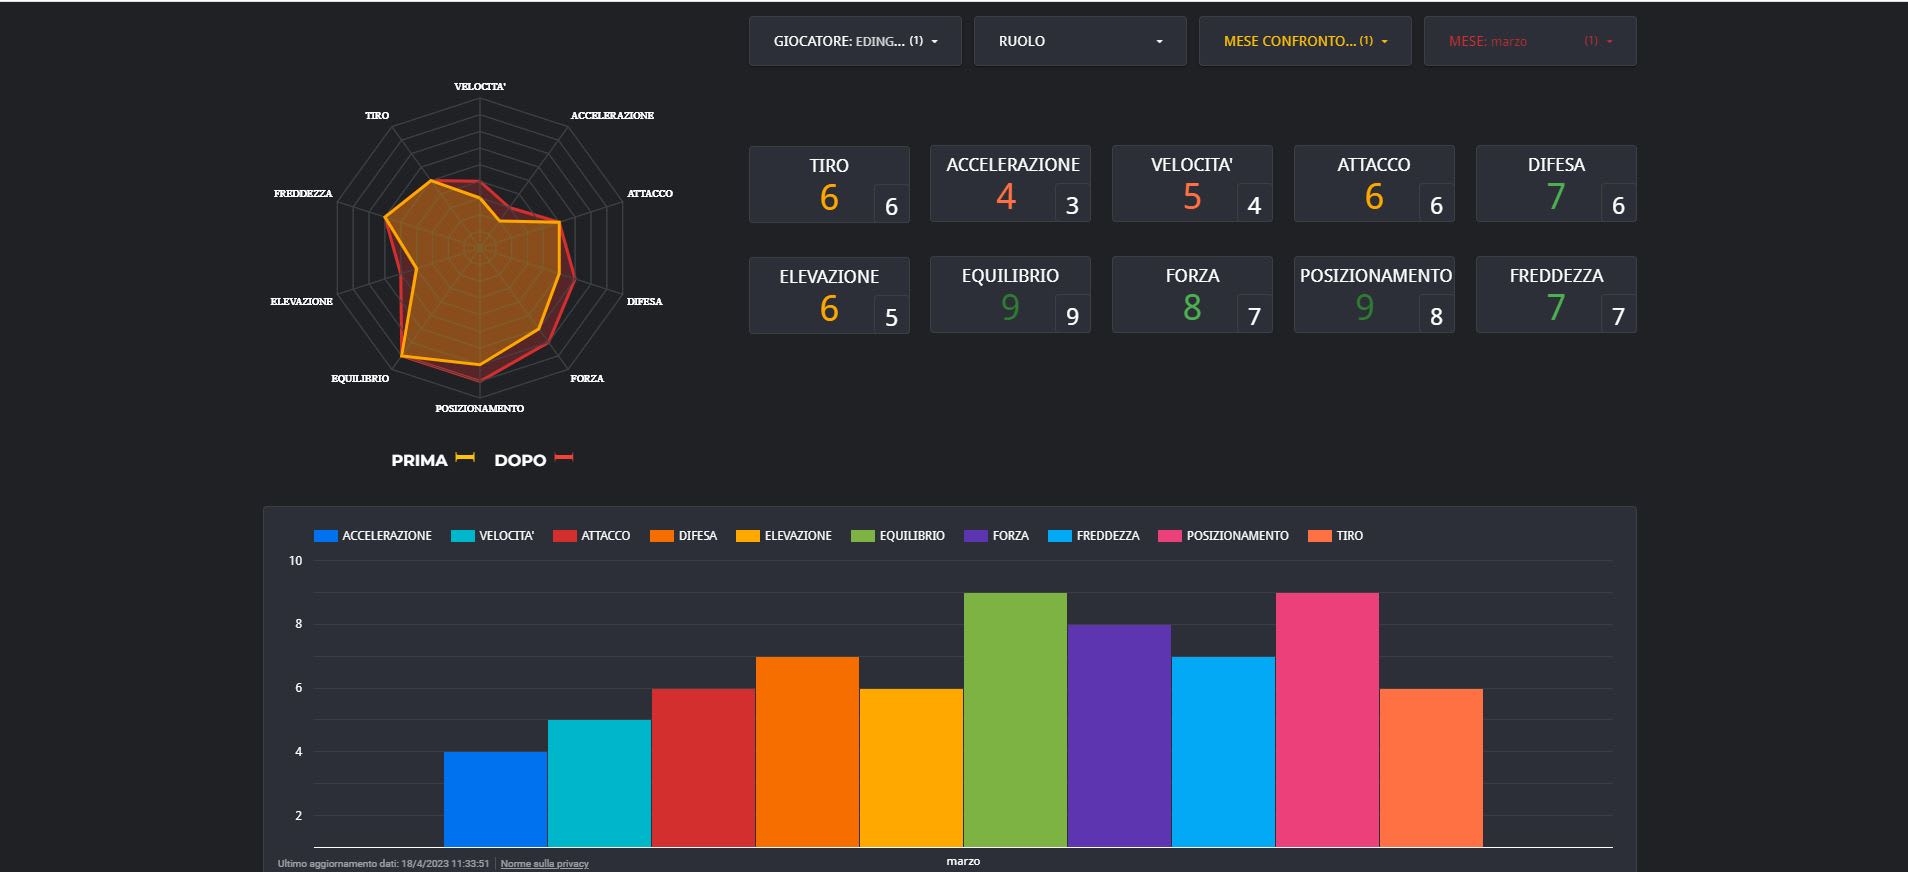The width and height of the screenshot is (1908, 872).
Task: Select the TIRO scorecard
Action: point(829,184)
